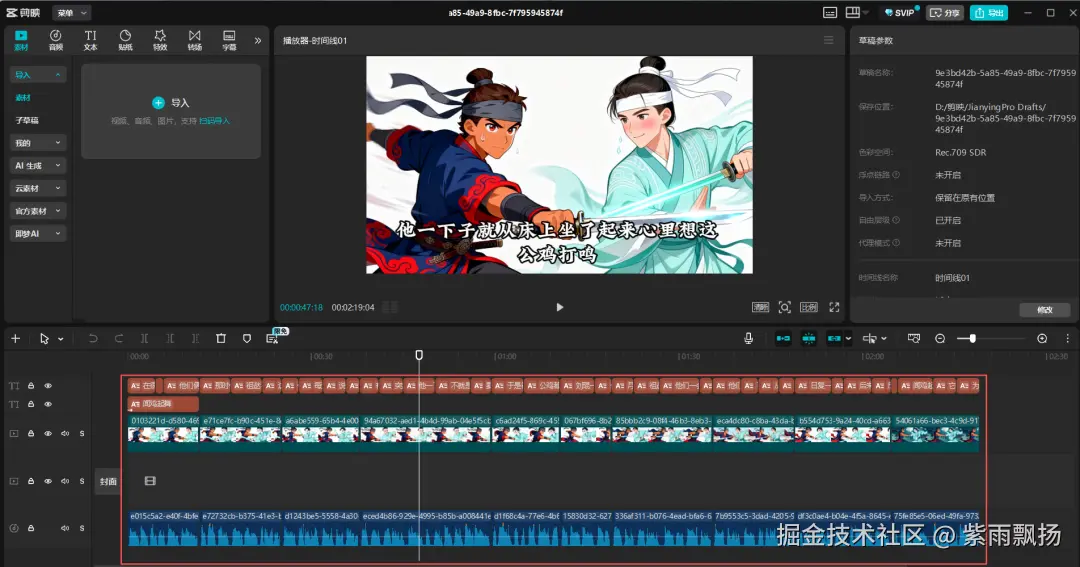1080x567 pixels.
Task: Click the 分享 share button
Action: pos(944,12)
